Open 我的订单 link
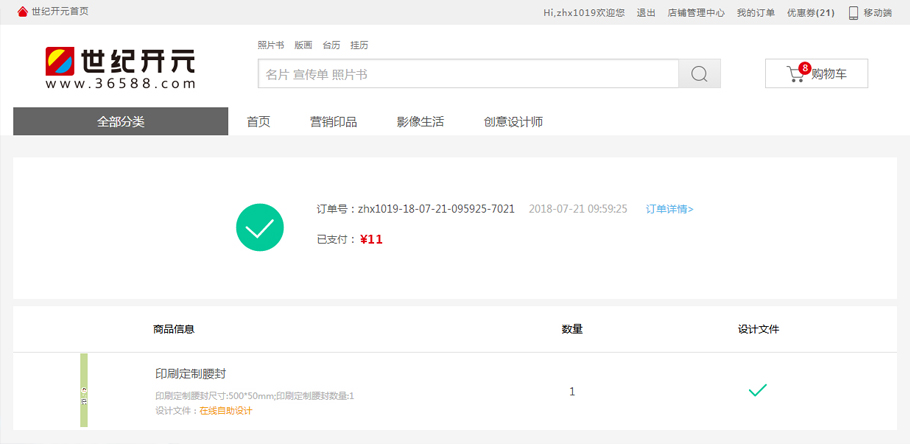The width and height of the screenshot is (910, 444). 755,13
